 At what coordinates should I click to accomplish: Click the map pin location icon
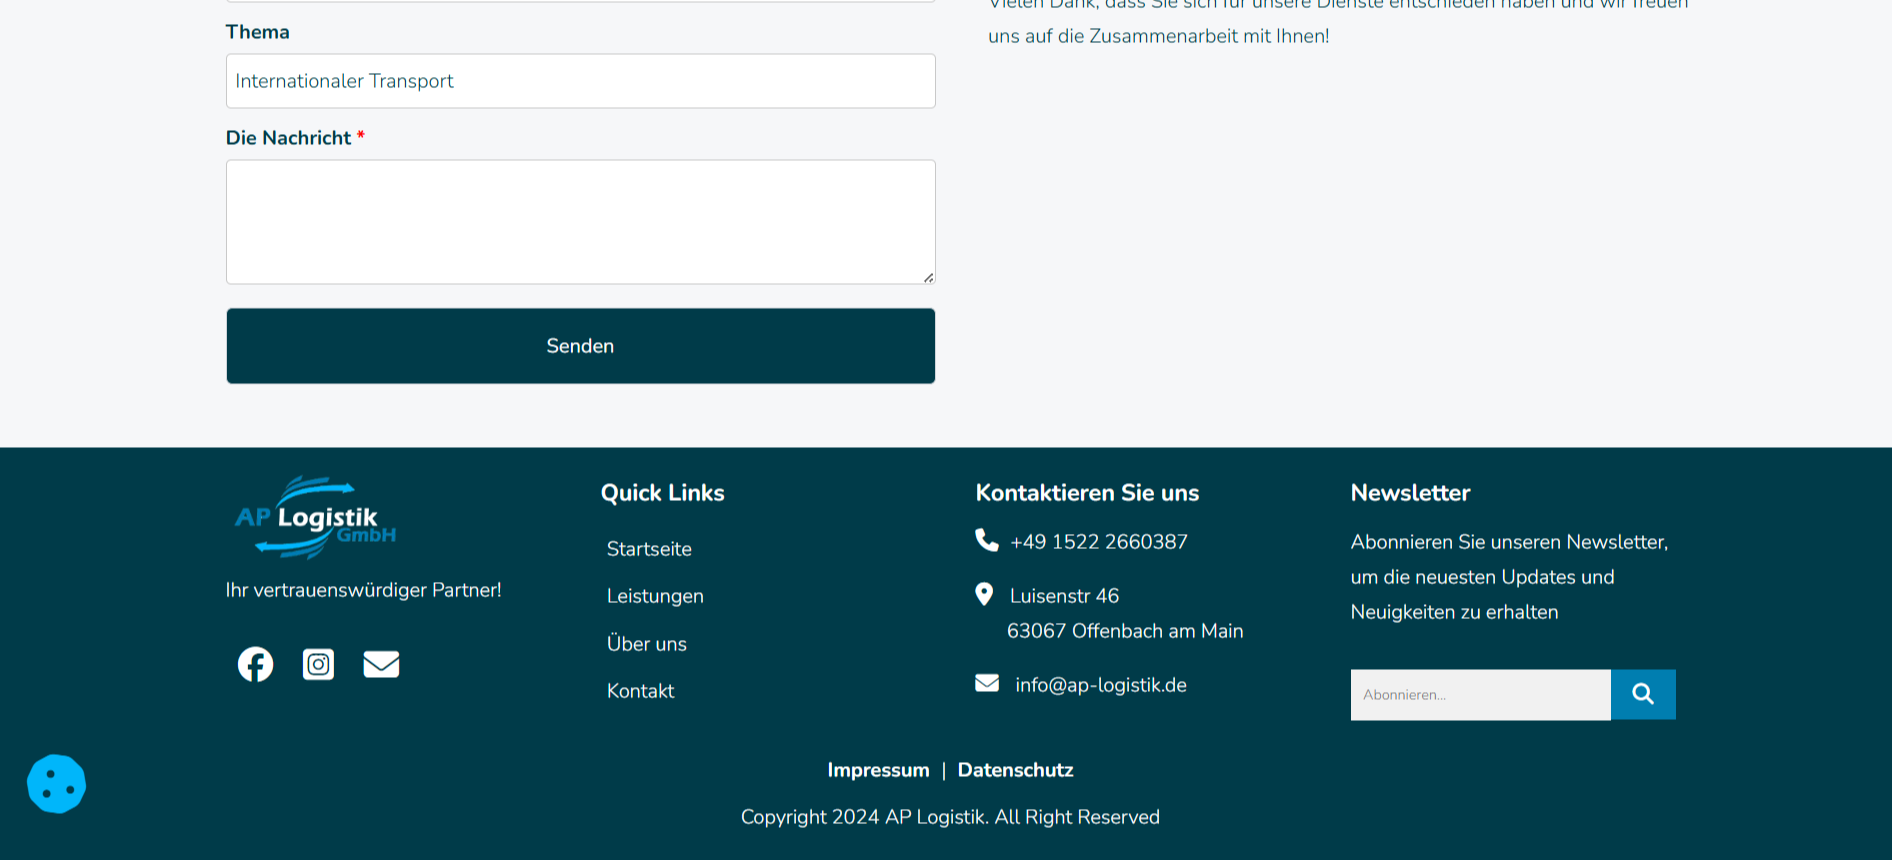[x=984, y=595]
